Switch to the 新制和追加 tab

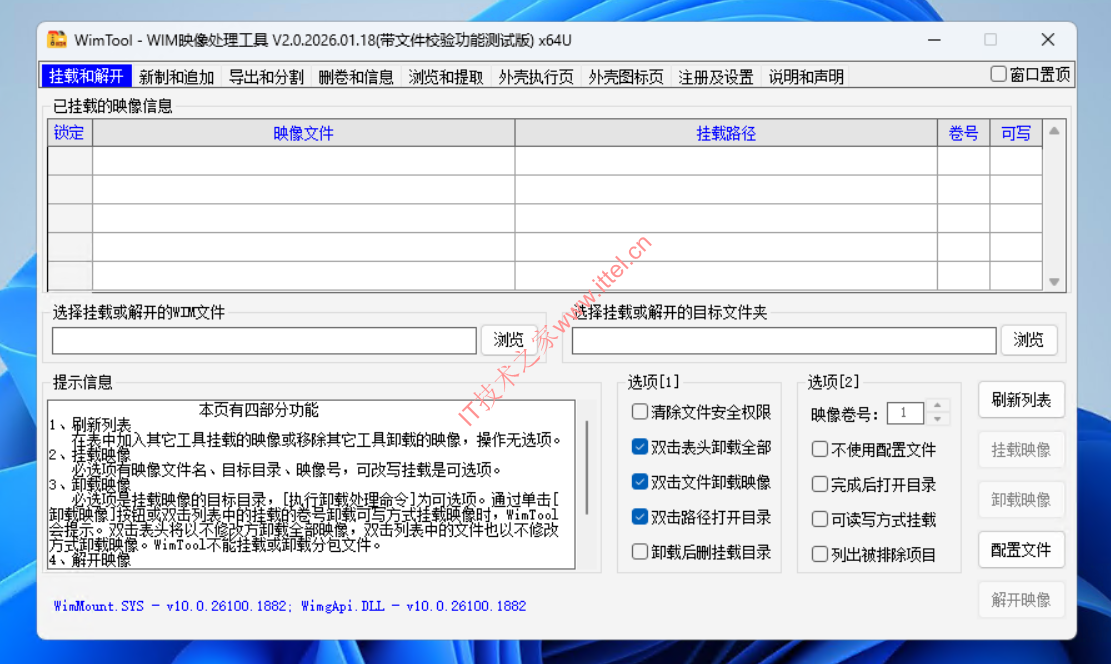click(176, 77)
